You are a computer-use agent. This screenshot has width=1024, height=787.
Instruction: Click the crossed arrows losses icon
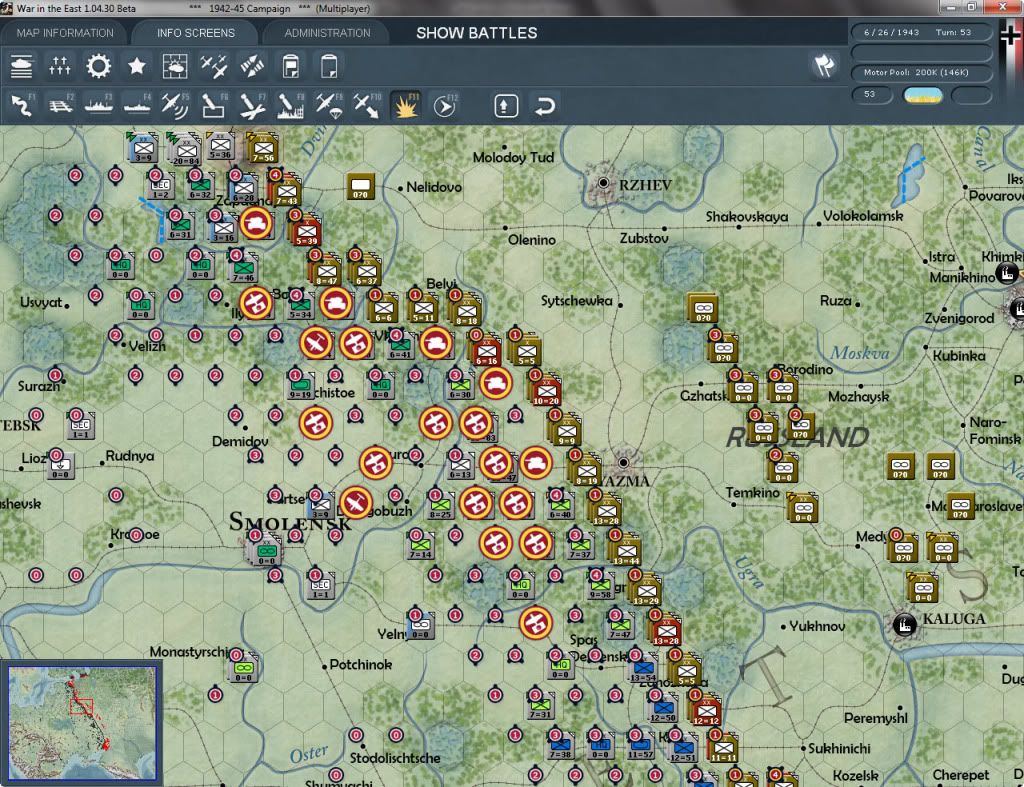tap(252, 67)
